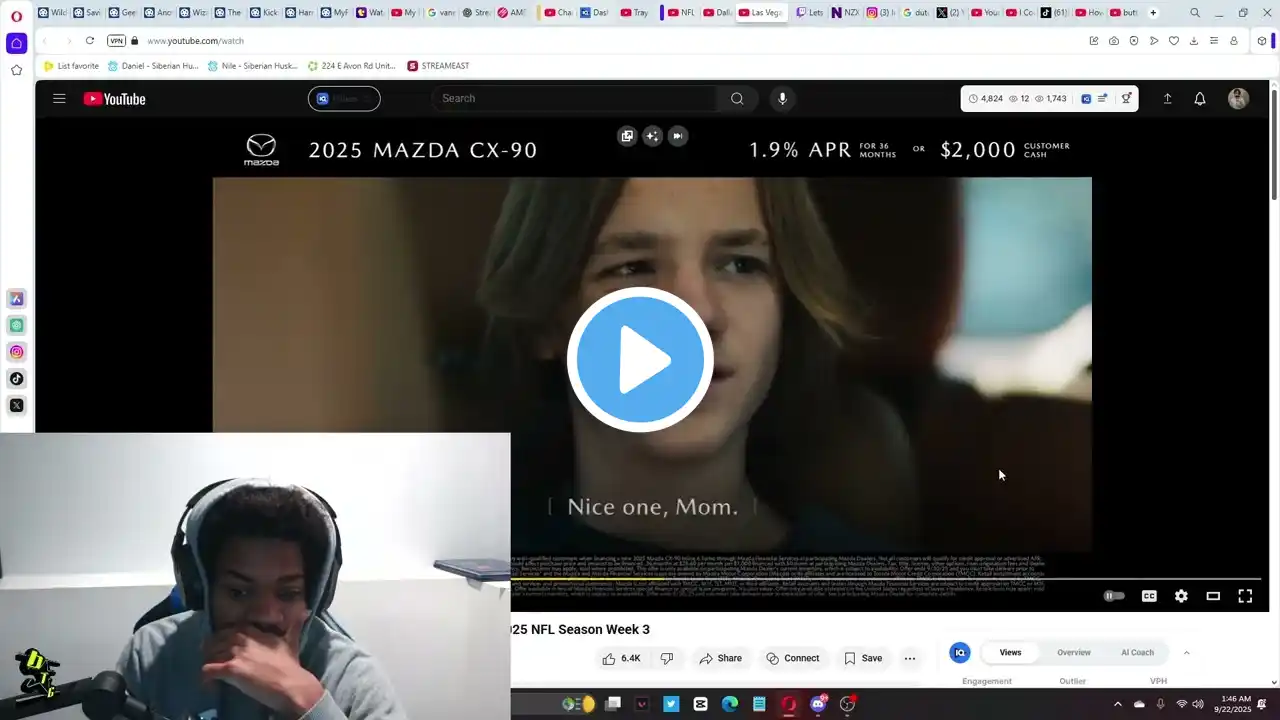Start voice search with the microphone icon

(x=782, y=98)
